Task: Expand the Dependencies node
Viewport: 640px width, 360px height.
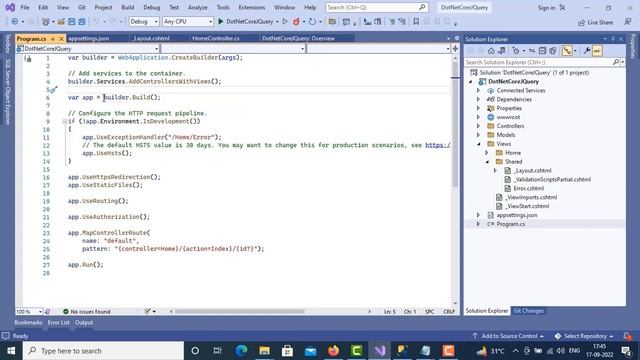Action: click(478, 99)
